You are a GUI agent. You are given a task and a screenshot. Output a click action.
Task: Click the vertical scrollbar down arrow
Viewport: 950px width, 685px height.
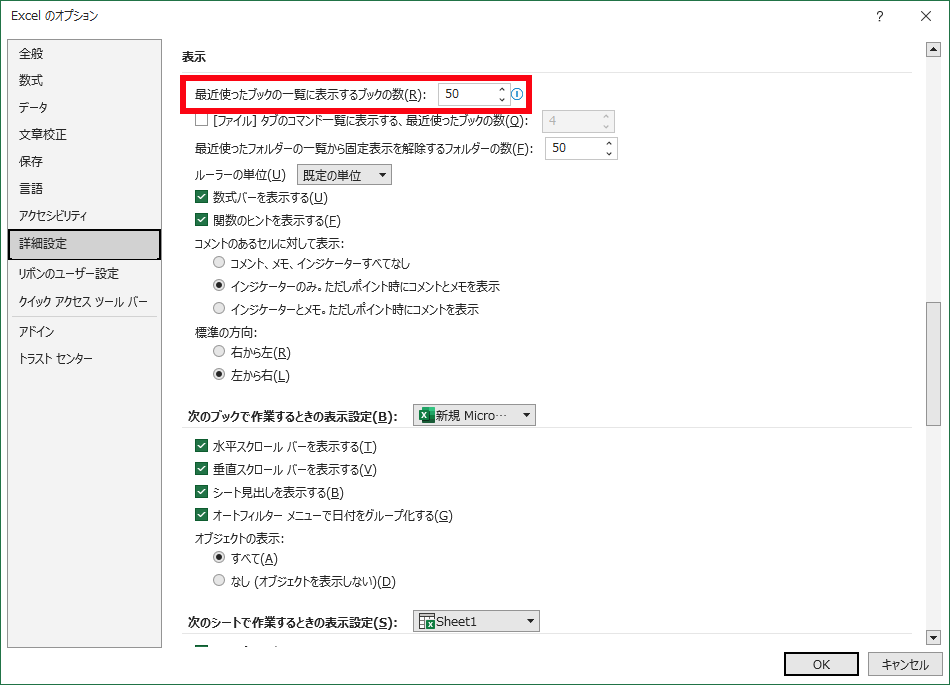933,637
